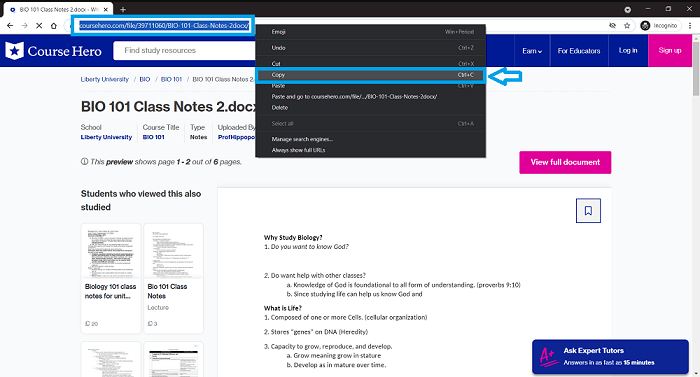This screenshot has width=700, height=377.
Task: Open the tab search dropdown arrow
Action: (628, 9)
